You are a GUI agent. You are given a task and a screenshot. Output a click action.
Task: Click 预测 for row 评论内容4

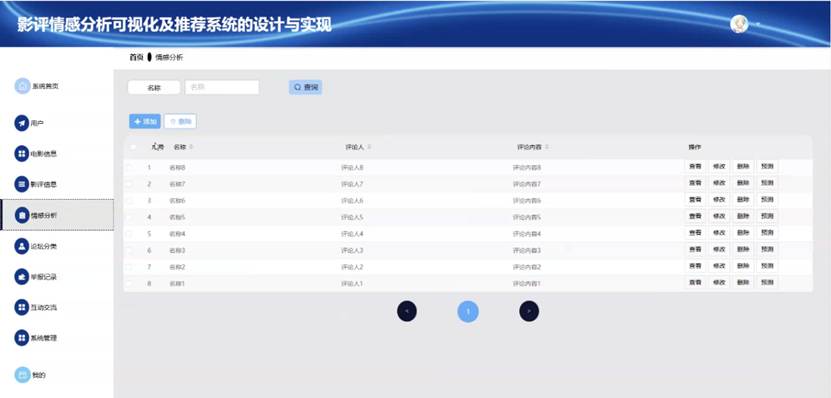coord(767,233)
